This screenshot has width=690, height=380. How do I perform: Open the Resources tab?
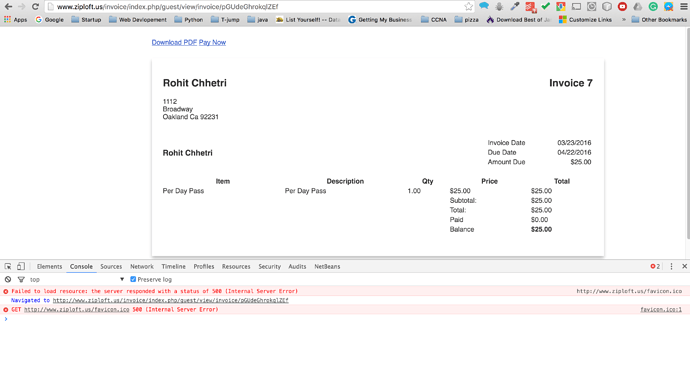[236, 267]
